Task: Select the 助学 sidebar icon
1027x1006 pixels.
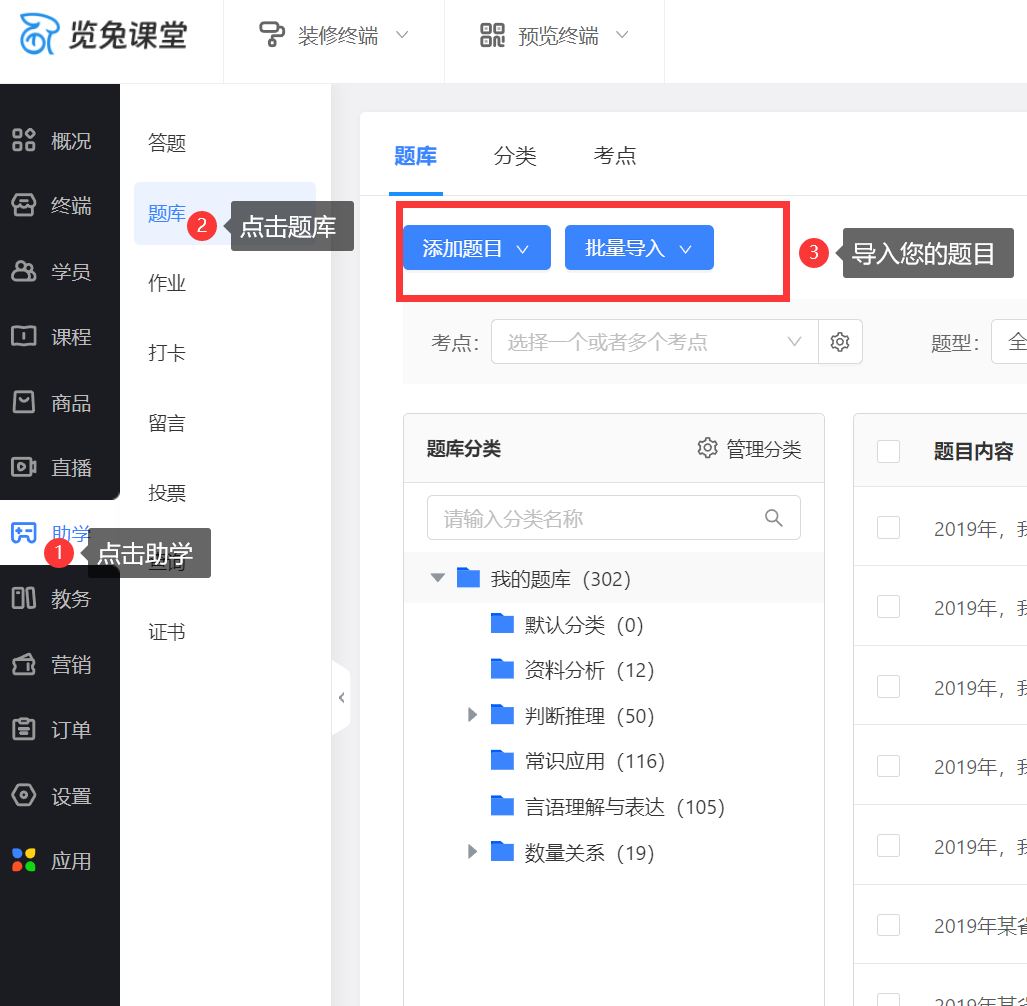Action: (x=24, y=532)
